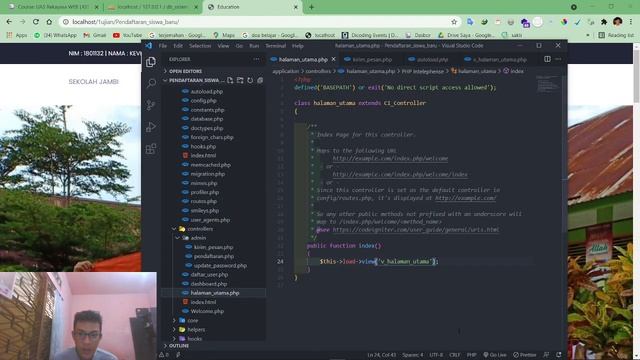Viewport: 640px width, 360px height.
Task: Open the Chrome Apps shortcut
Action: 17,36
